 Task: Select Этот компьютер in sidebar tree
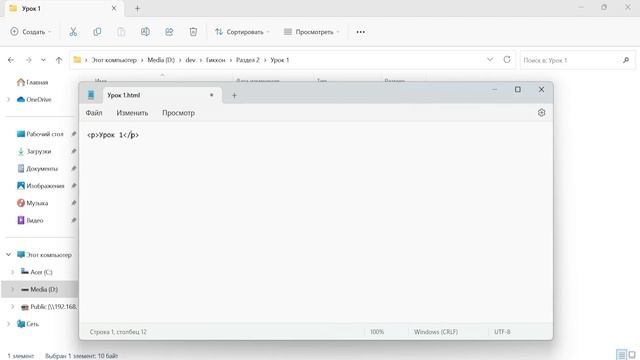(x=44, y=255)
